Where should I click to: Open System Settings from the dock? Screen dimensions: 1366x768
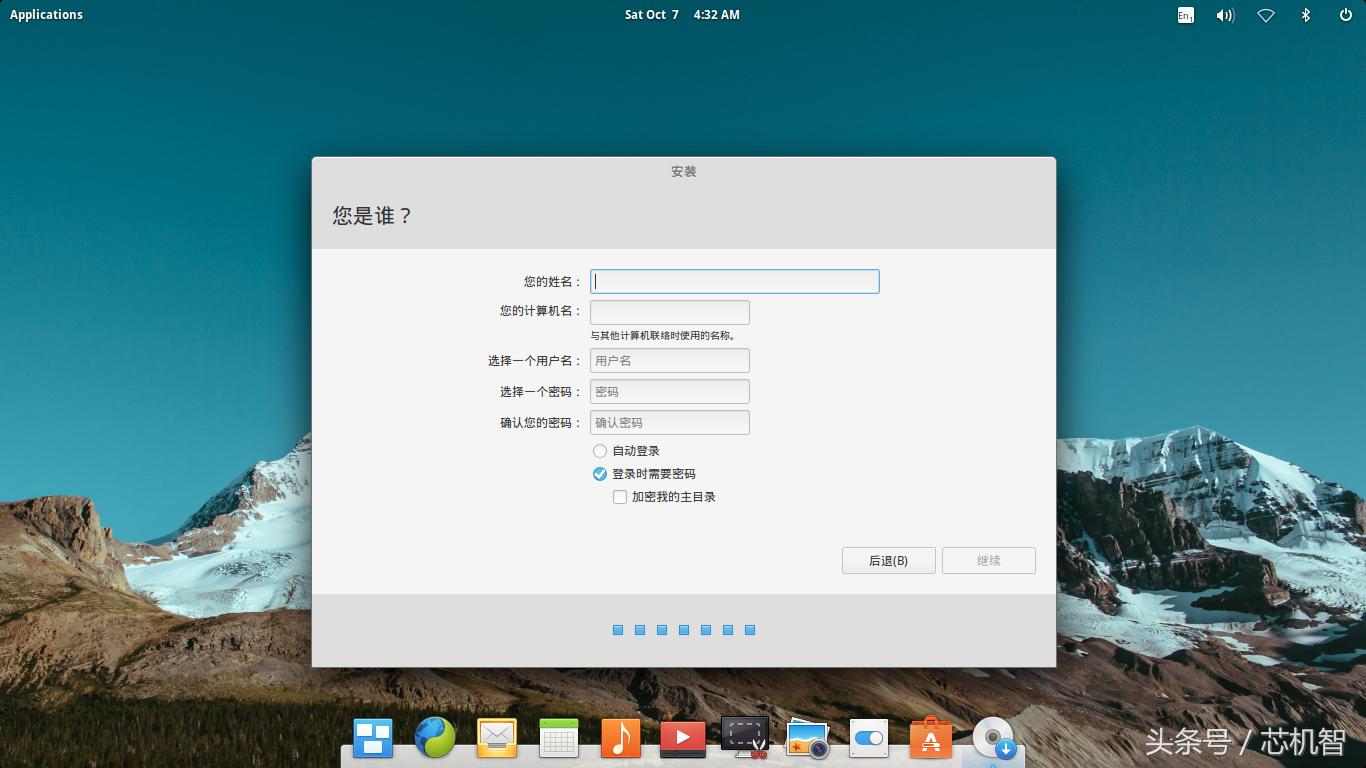click(x=868, y=738)
